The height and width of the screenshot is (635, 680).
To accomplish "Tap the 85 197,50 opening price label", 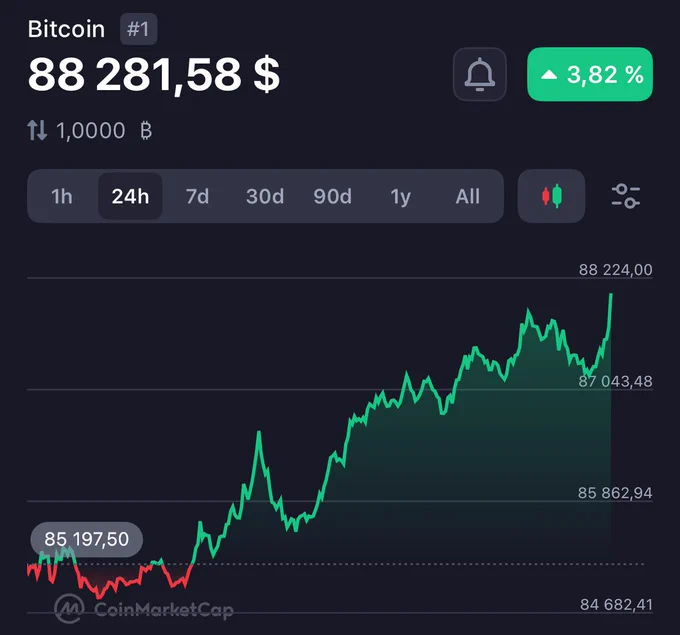I will pyautogui.click(x=86, y=539).
